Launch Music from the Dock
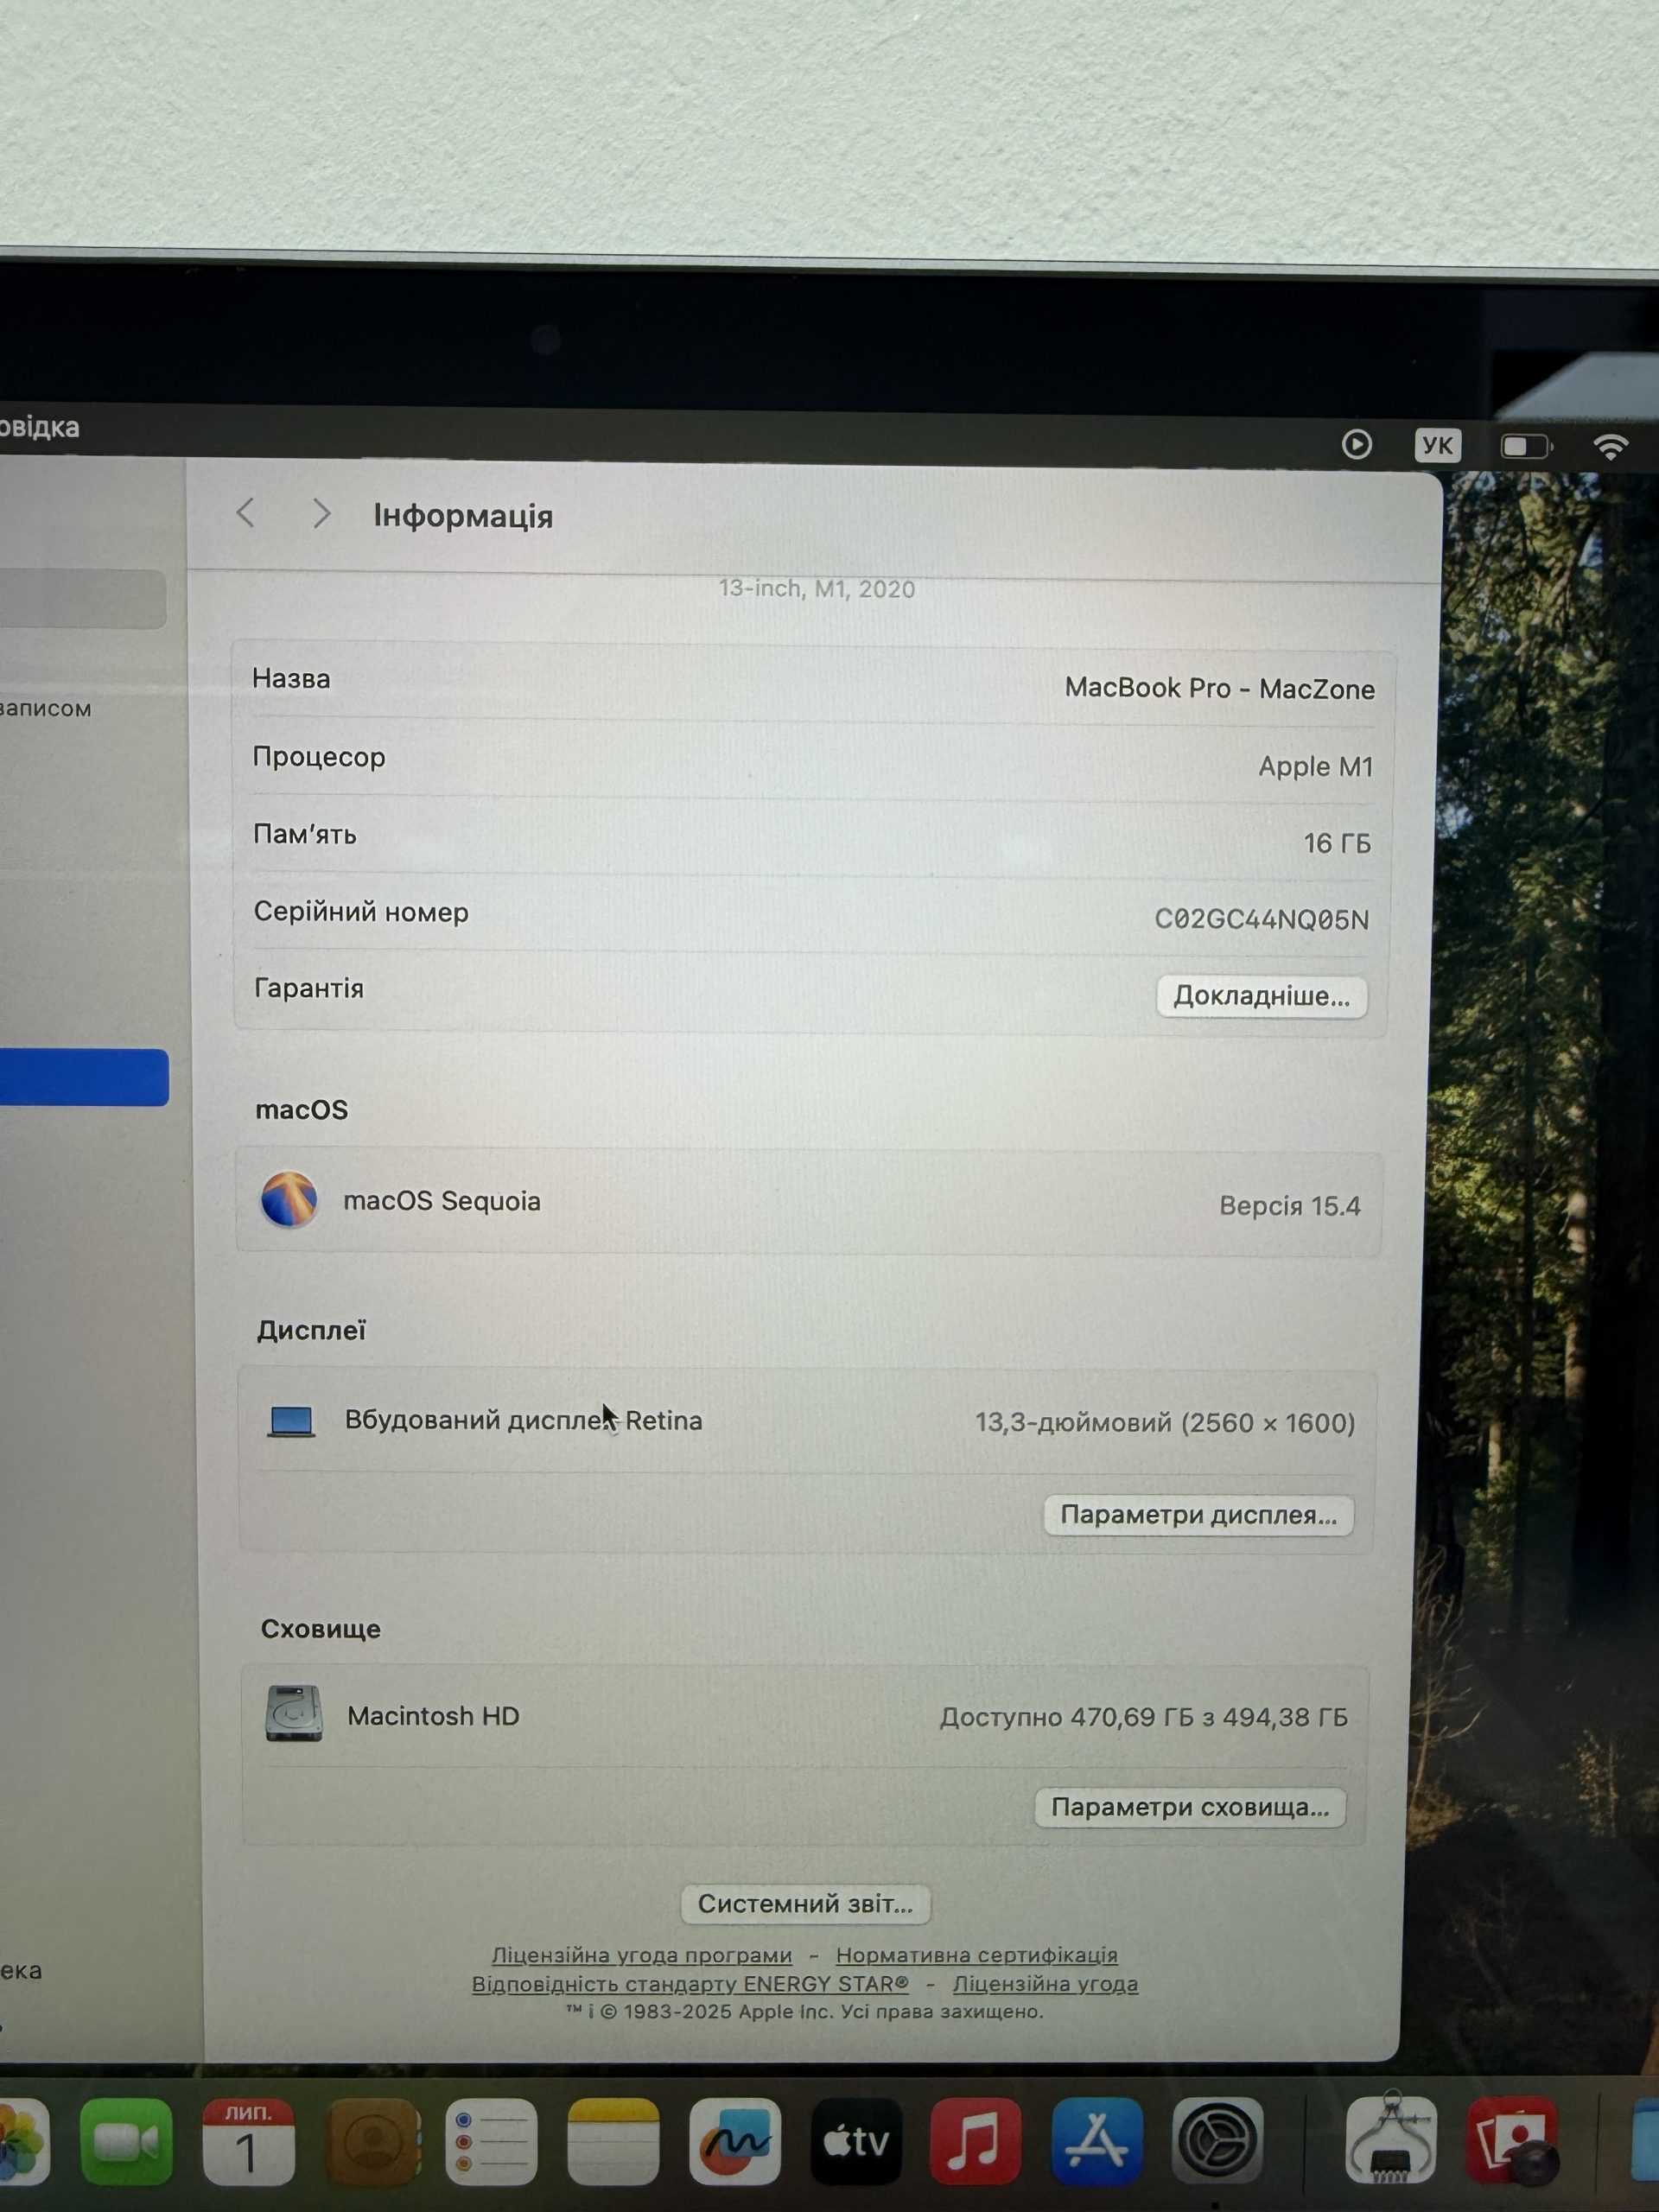The height and width of the screenshot is (2212, 1659). point(975,2141)
